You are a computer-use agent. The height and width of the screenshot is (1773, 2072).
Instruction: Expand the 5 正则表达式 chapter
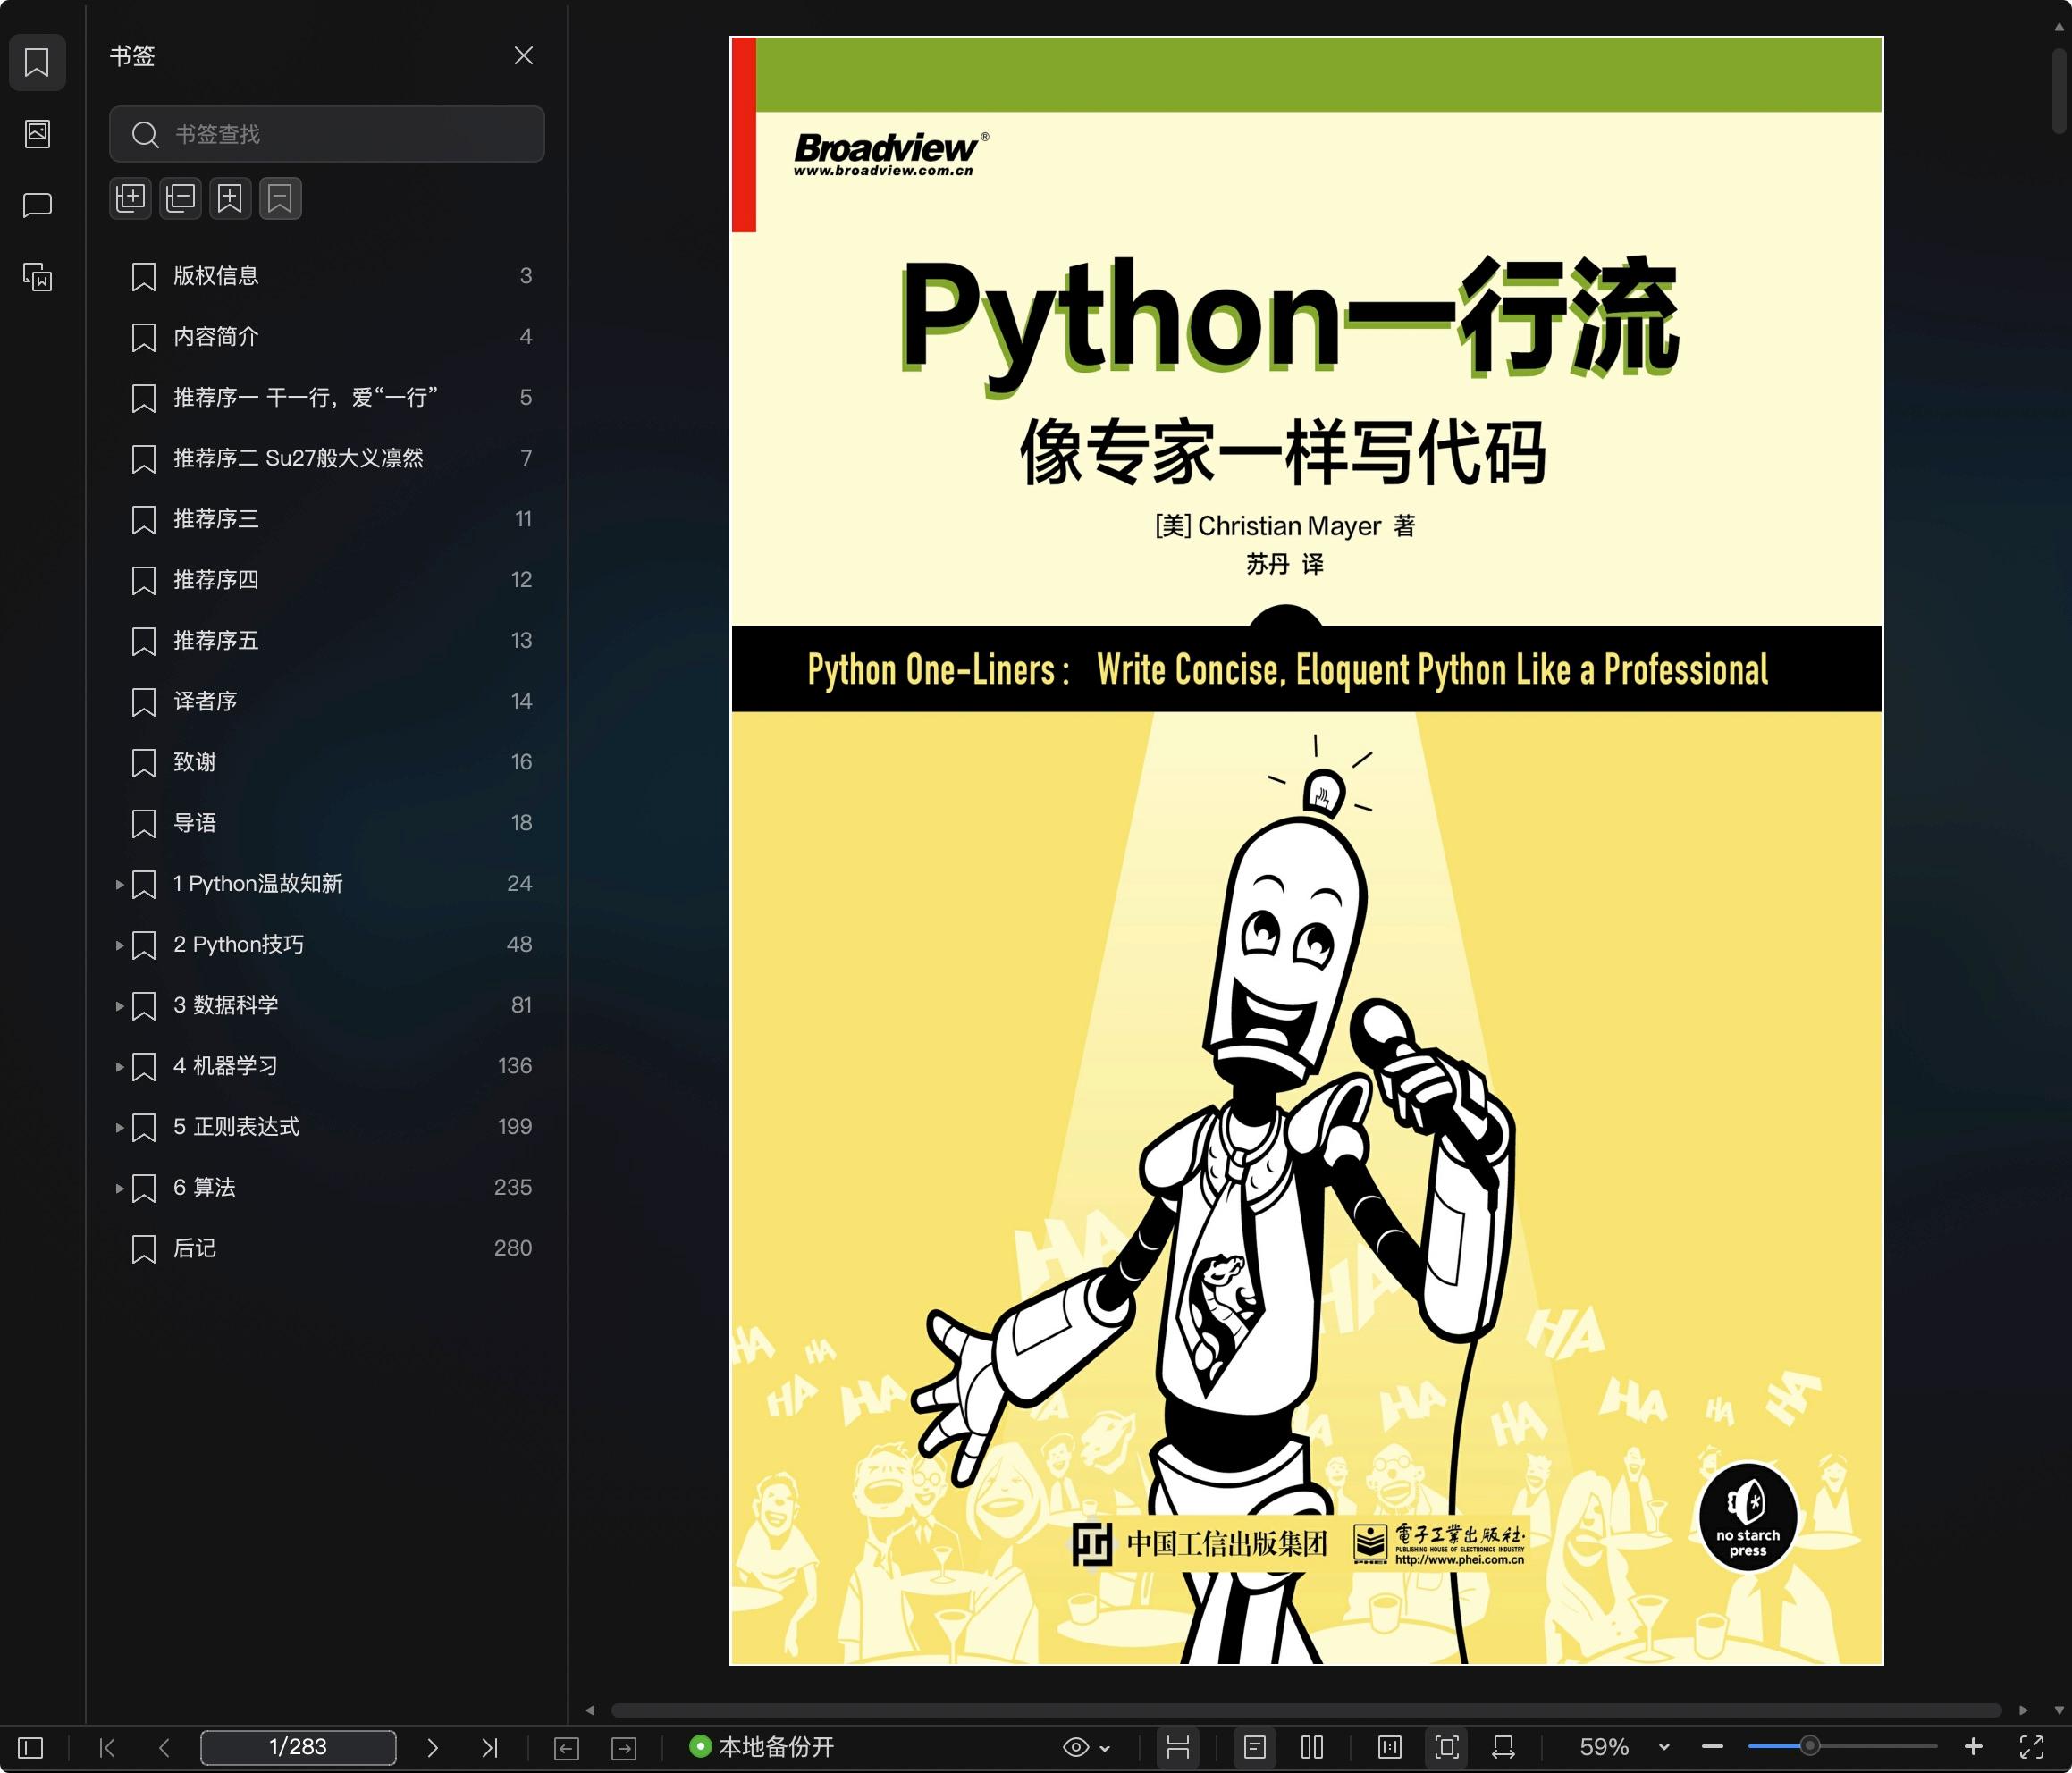click(x=119, y=1128)
